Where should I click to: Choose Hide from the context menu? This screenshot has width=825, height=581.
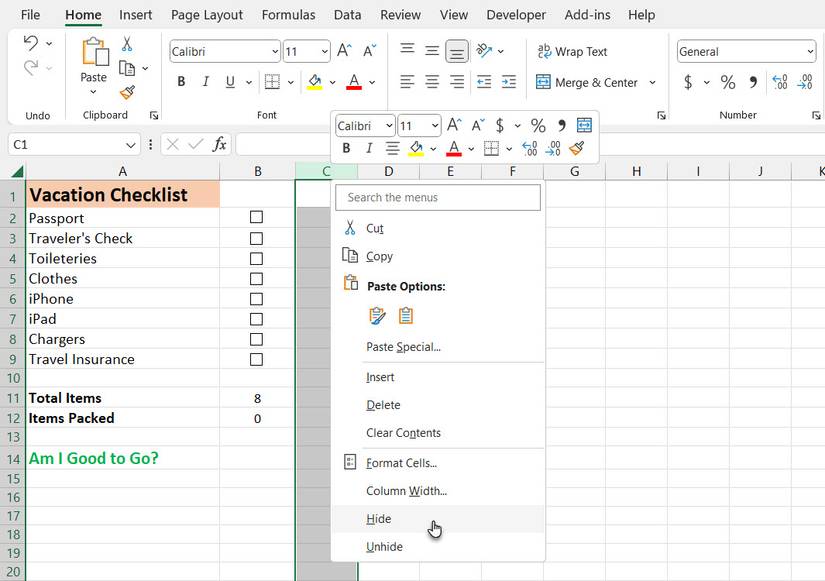tap(439, 519)
